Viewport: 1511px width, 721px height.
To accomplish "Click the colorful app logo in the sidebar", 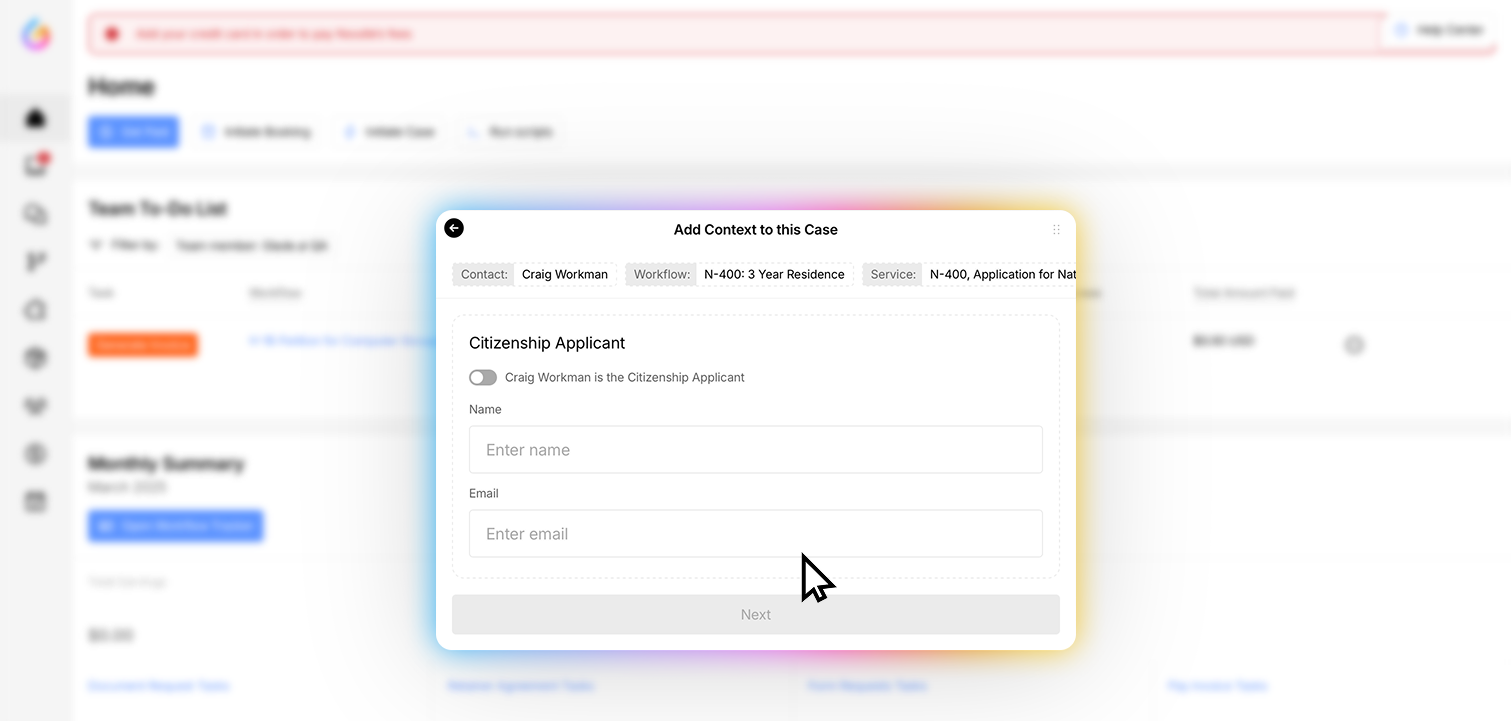I will pyautogui.click(x=36, y=35).
